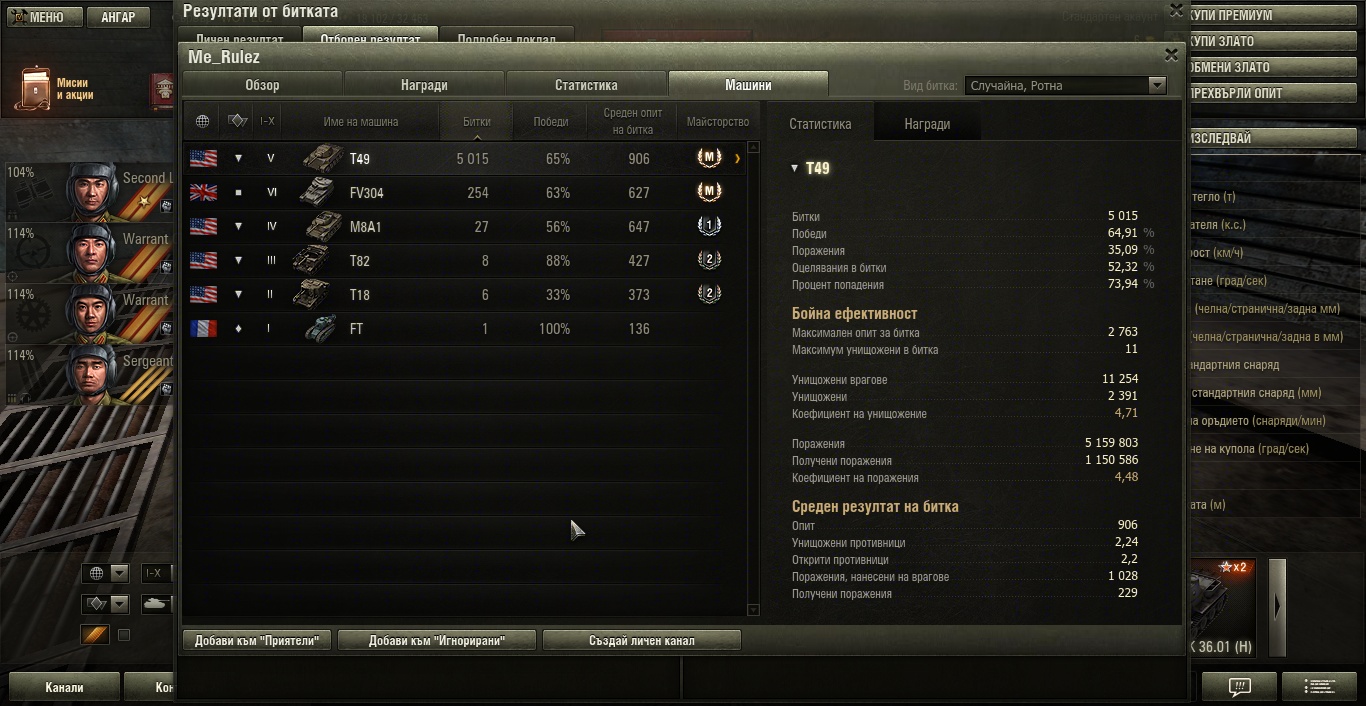Open the Обзор tab
Image resolution: width=1366 pixels, height=706 pixels.
click(262, 85)
